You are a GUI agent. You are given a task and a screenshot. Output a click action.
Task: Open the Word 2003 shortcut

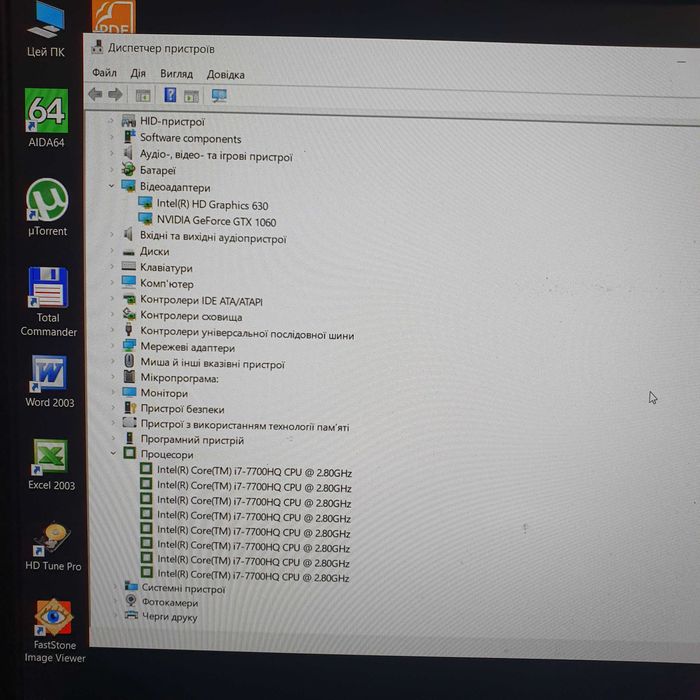pyautogui.click(x=50, y=381)
